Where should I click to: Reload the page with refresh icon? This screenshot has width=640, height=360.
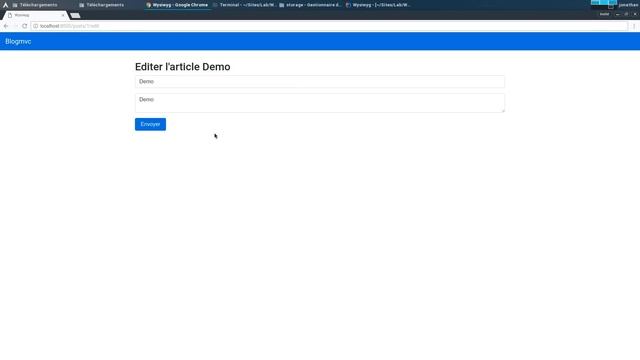tap(24, 26)
